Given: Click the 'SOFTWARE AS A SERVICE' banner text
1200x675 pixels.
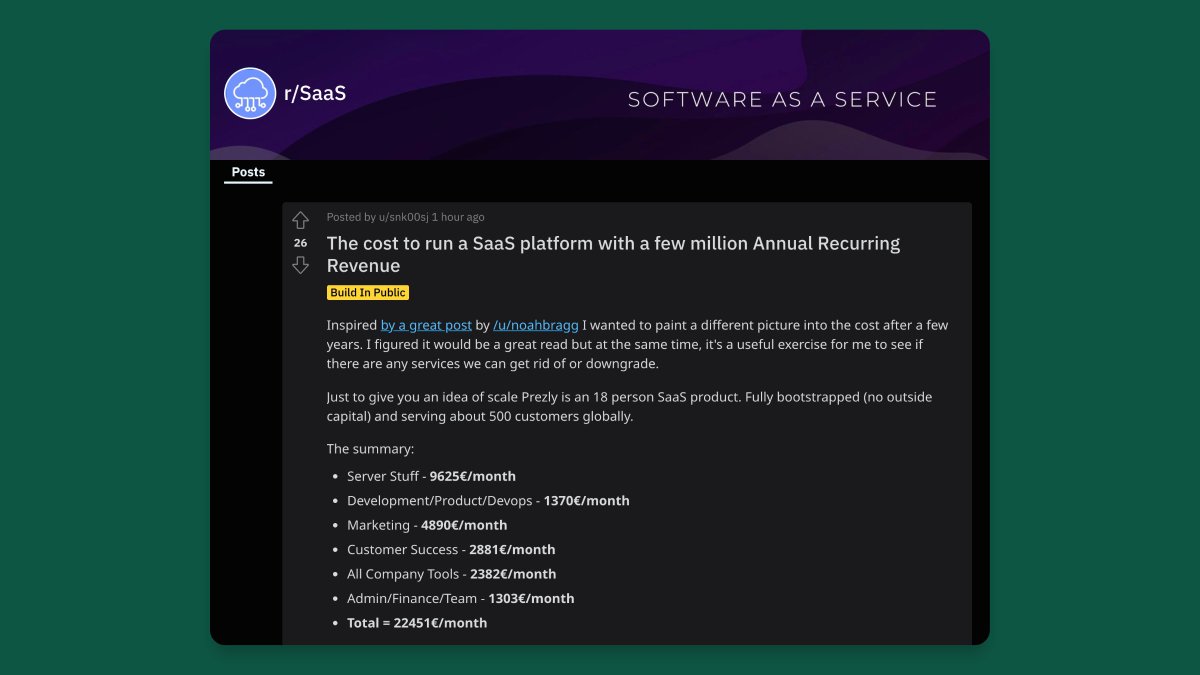Looking at the screenshot, I should click(x=782, y=99).
